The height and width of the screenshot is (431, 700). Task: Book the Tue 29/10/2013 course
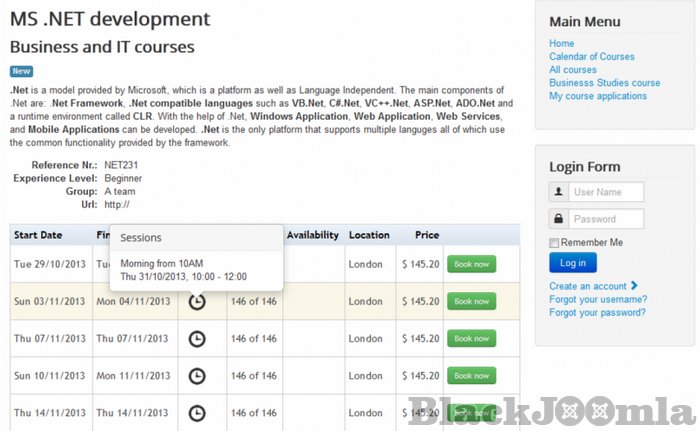(471, 264)
